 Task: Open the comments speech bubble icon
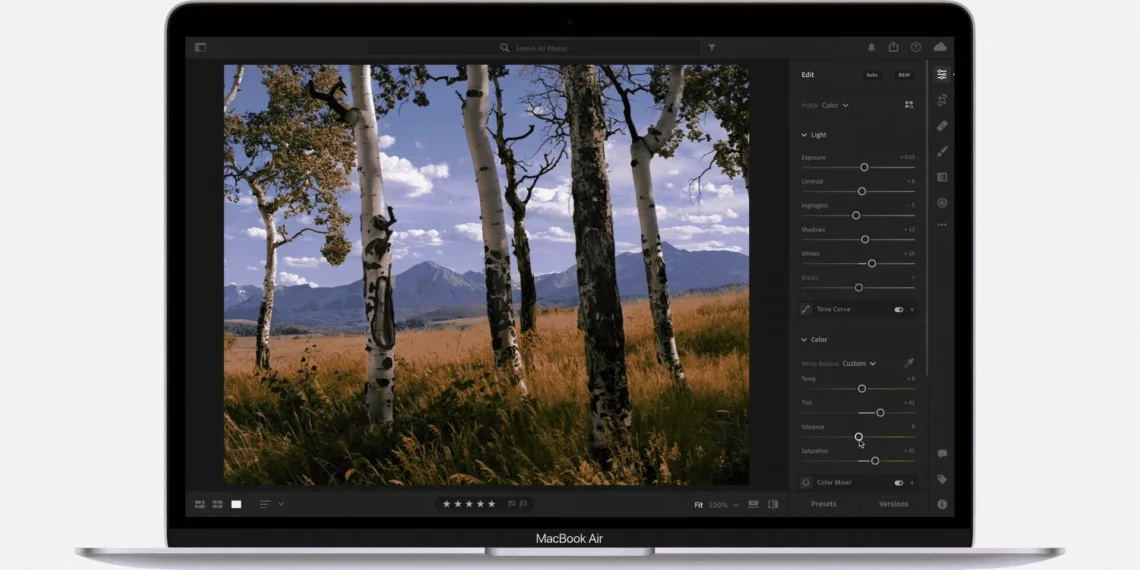click(942, 454)
